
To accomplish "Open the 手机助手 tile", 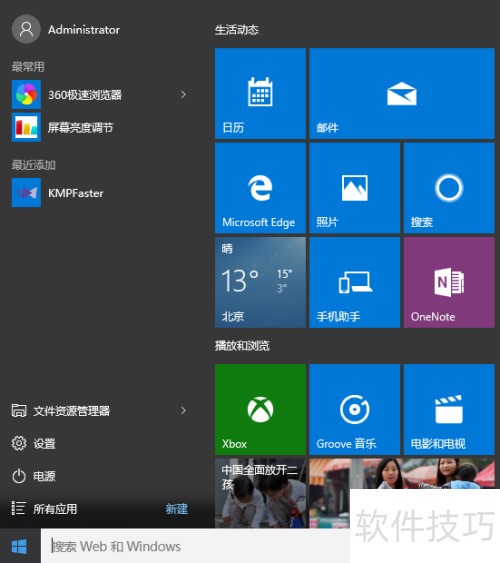I will pyautogui.click(x=355, y=282).
